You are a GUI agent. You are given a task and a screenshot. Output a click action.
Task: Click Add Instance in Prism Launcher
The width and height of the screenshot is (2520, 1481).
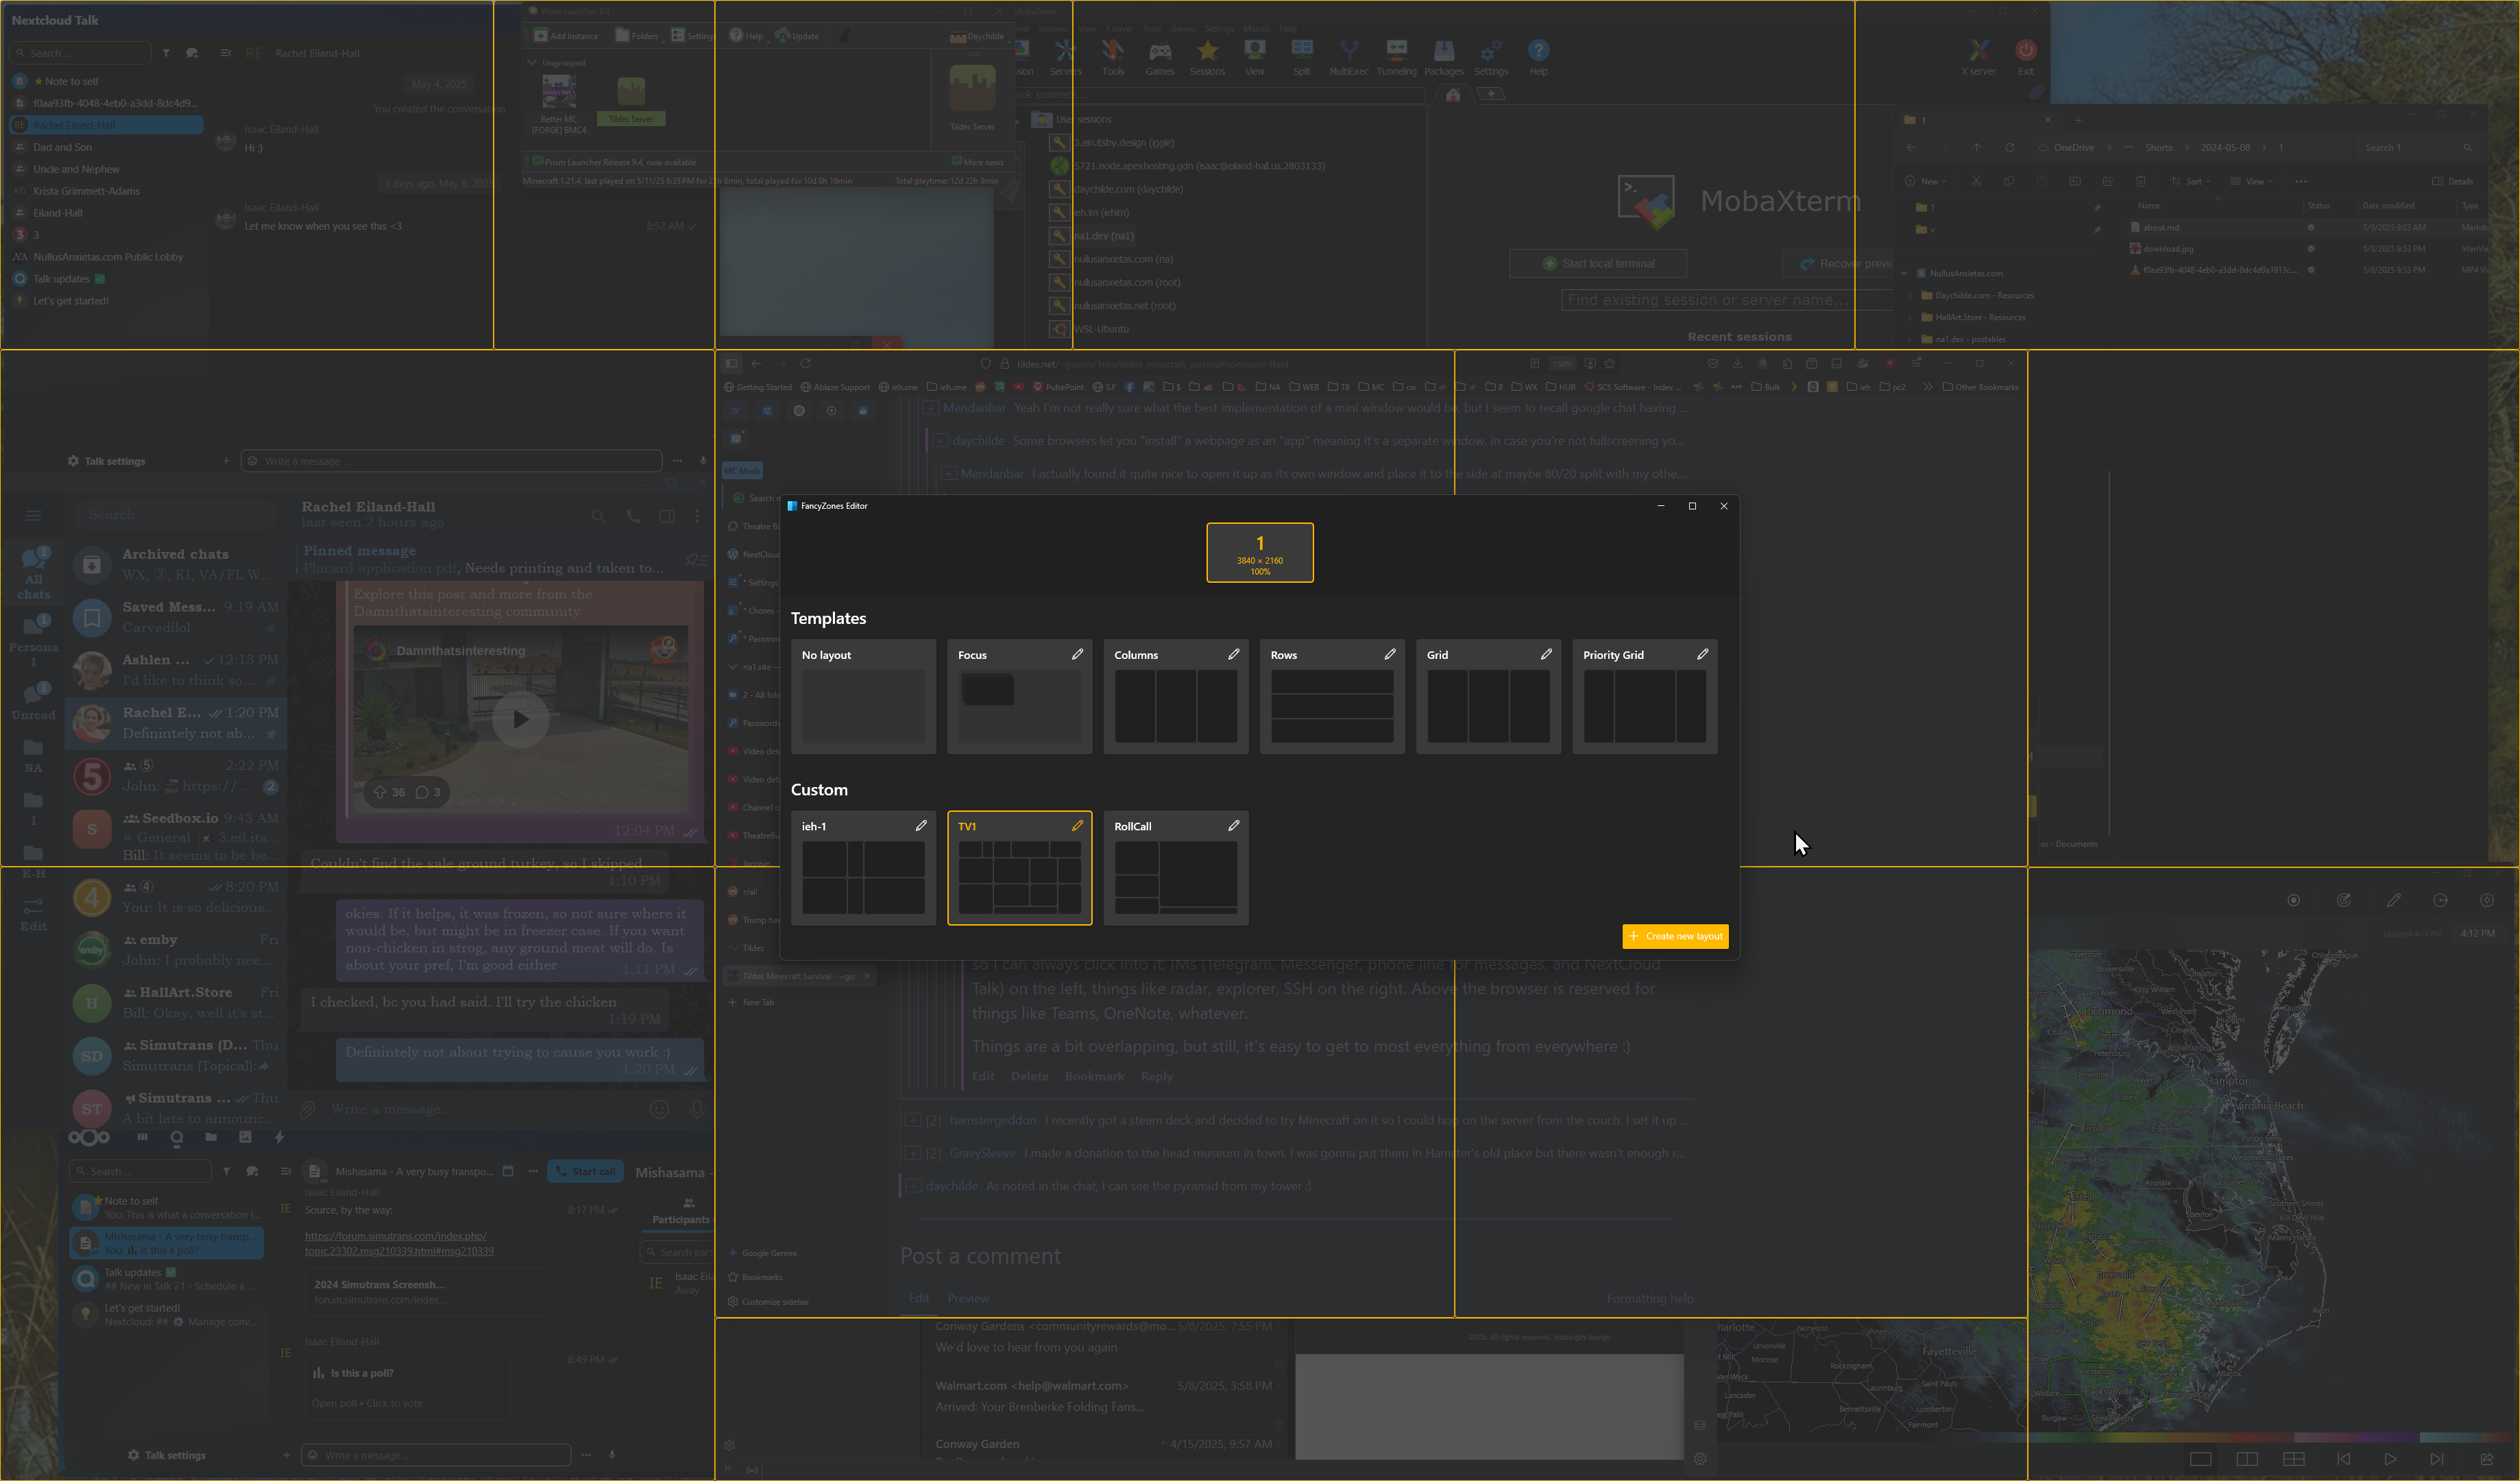pos(566,36)
